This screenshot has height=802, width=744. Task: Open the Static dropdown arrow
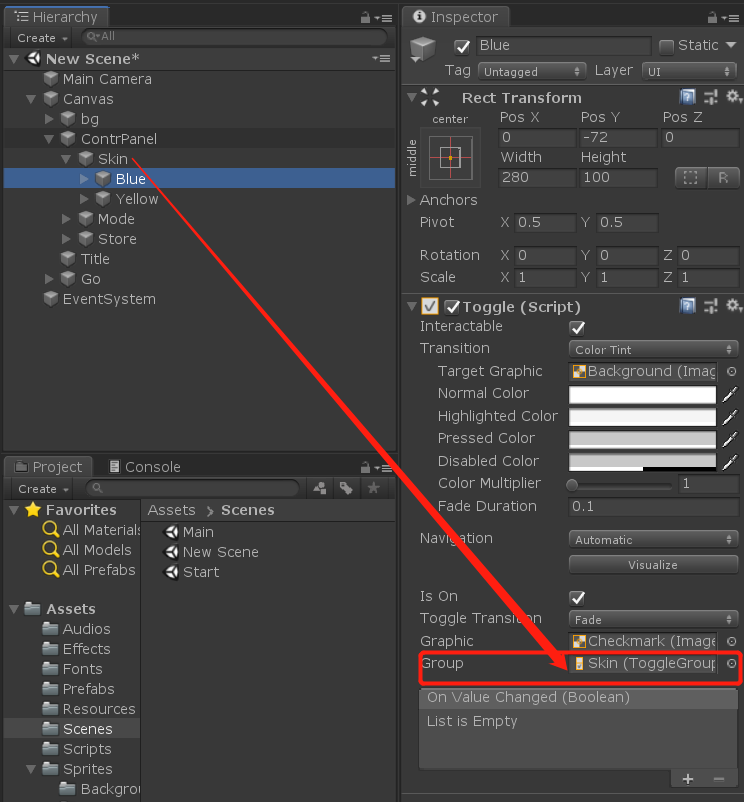(x=731, y=46)
